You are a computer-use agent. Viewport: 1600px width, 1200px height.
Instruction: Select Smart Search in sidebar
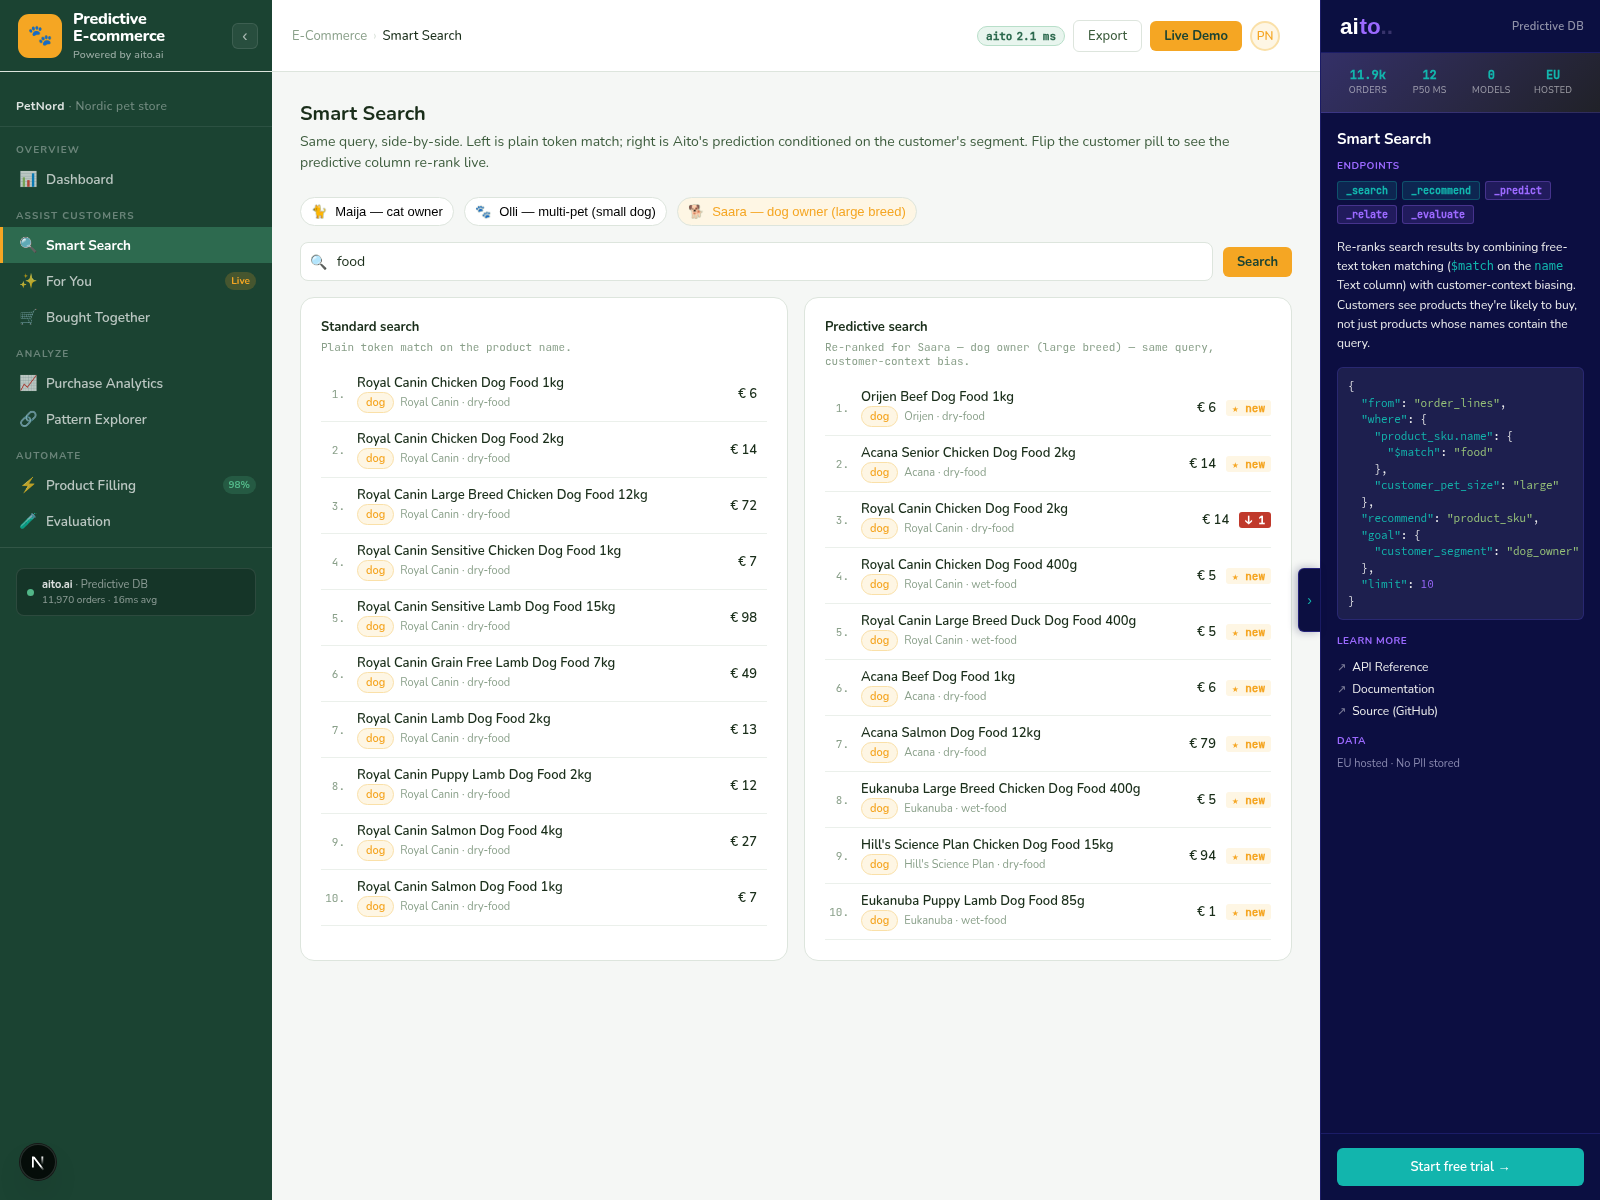136,245
